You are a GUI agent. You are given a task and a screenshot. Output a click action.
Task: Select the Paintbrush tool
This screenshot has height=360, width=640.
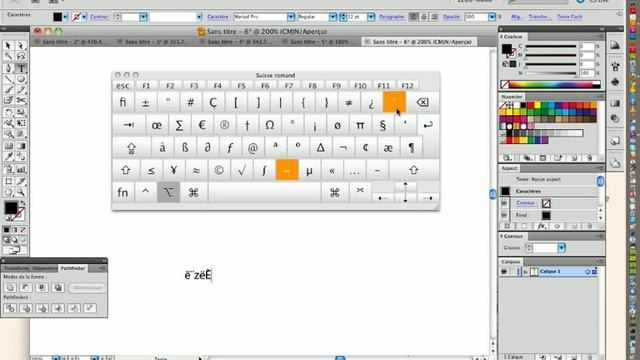click(x=8, y=90)
